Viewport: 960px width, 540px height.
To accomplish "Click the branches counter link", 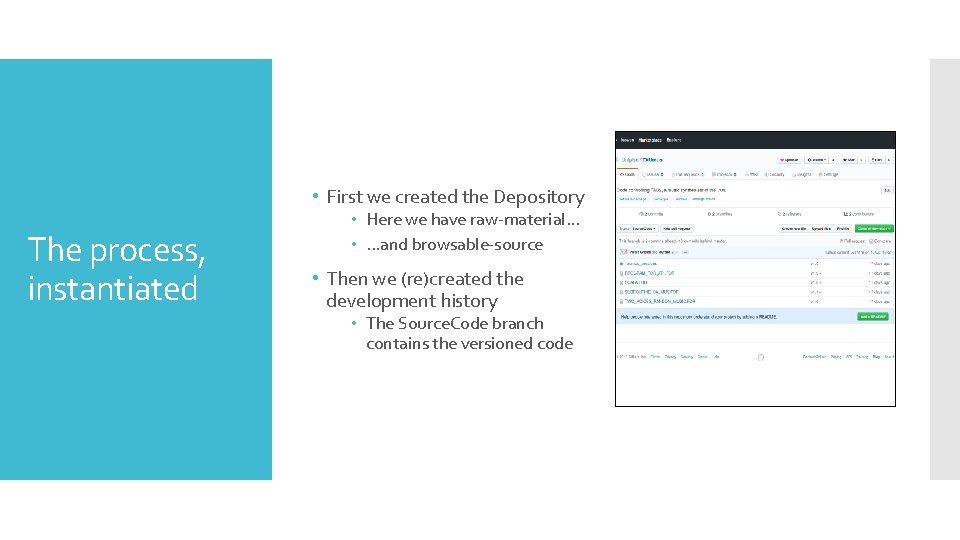I will [x=720, y=214].
